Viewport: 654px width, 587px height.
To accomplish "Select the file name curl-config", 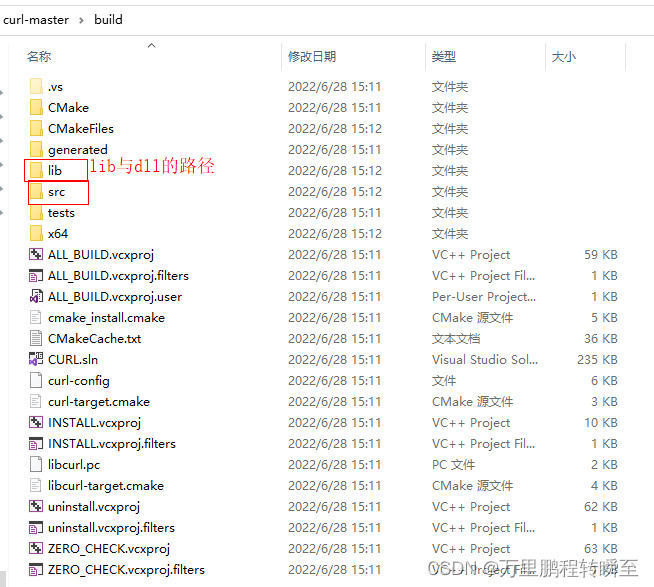I will (x=79, y=380).
